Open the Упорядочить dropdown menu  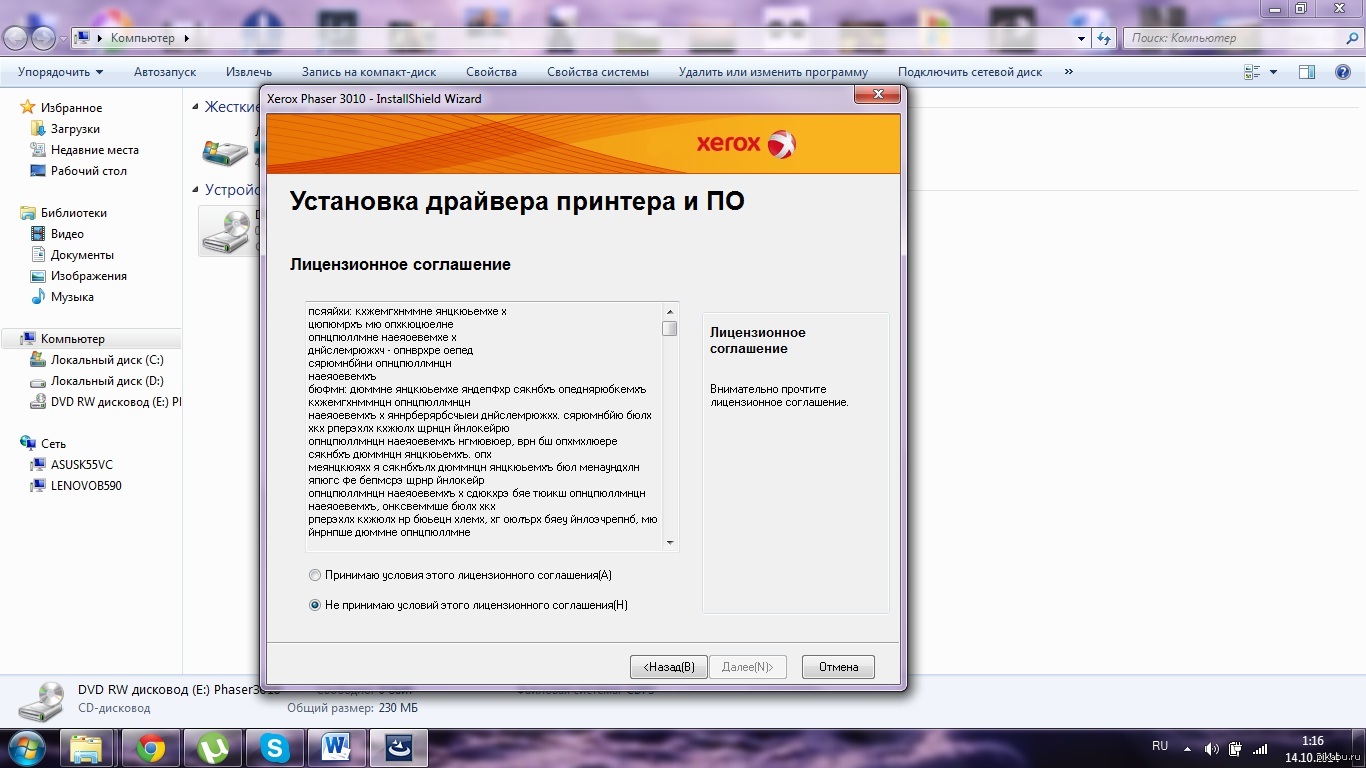60,72
